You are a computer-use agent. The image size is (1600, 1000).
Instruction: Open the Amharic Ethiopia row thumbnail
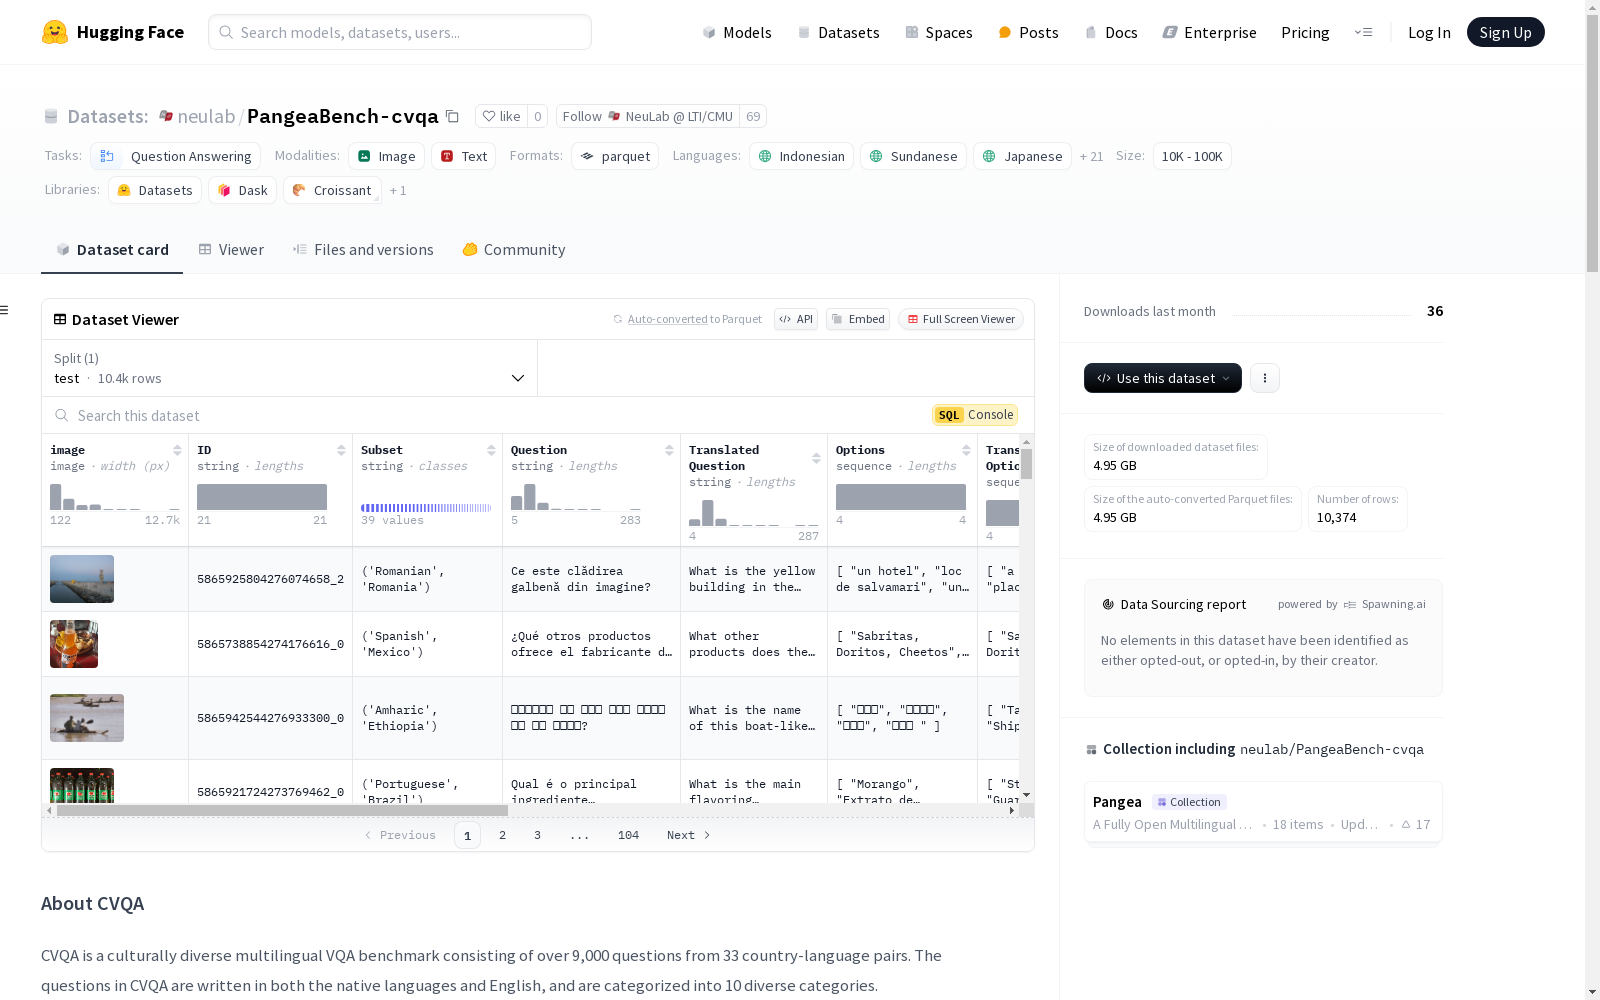pos(87,718)
